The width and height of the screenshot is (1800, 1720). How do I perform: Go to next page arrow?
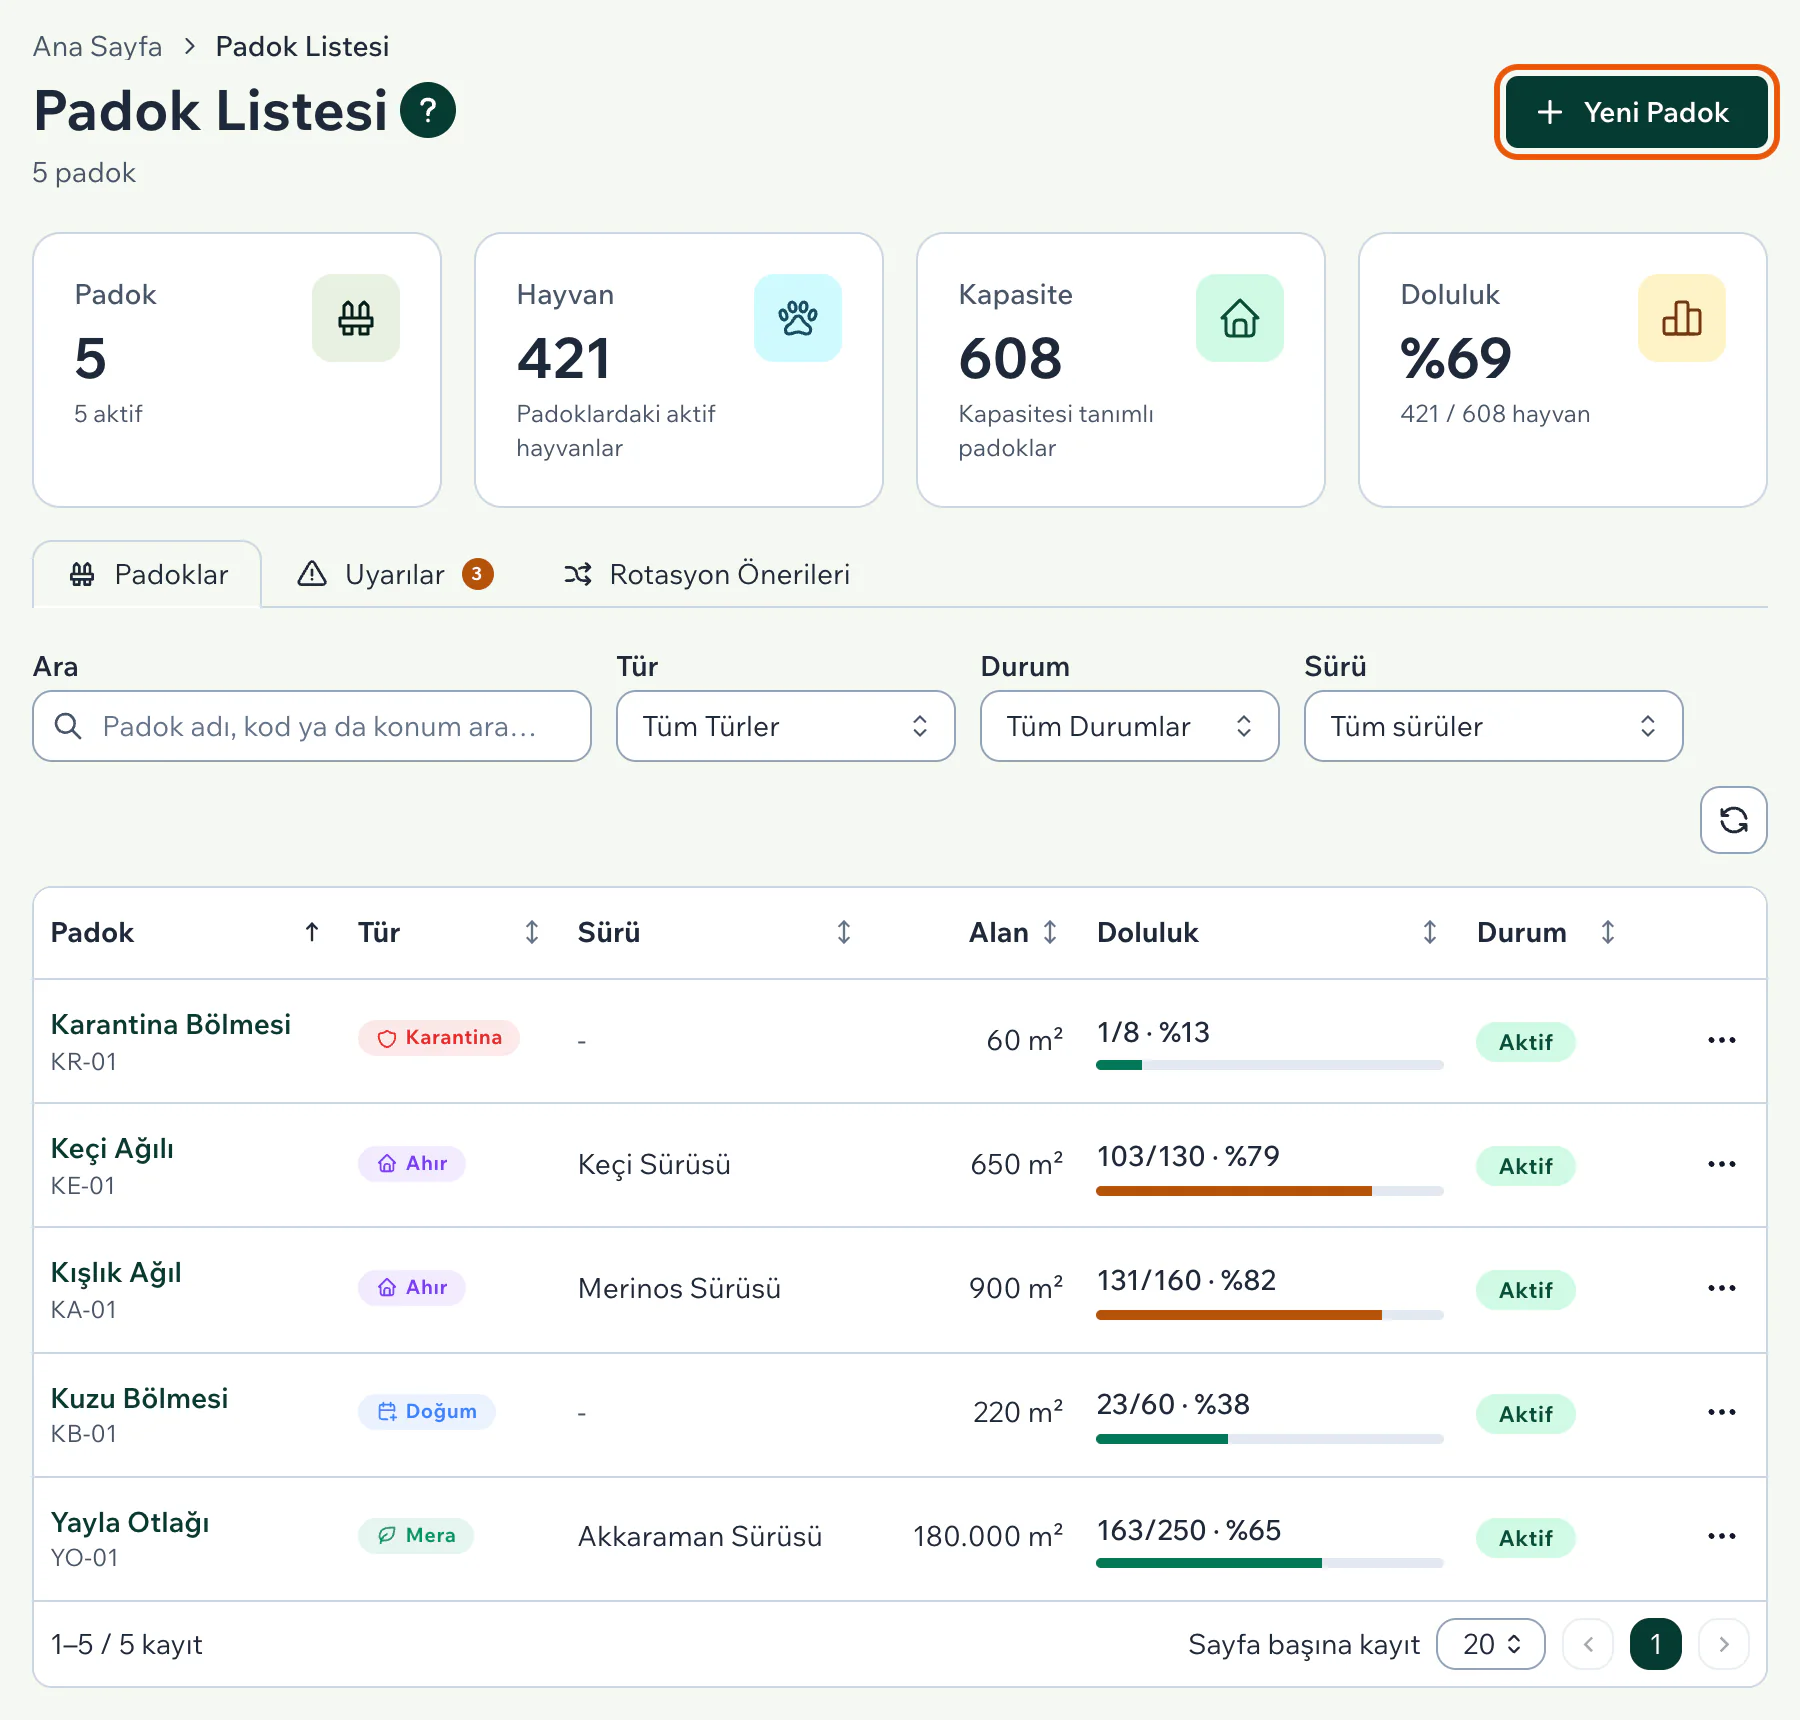point(1724,1644)
